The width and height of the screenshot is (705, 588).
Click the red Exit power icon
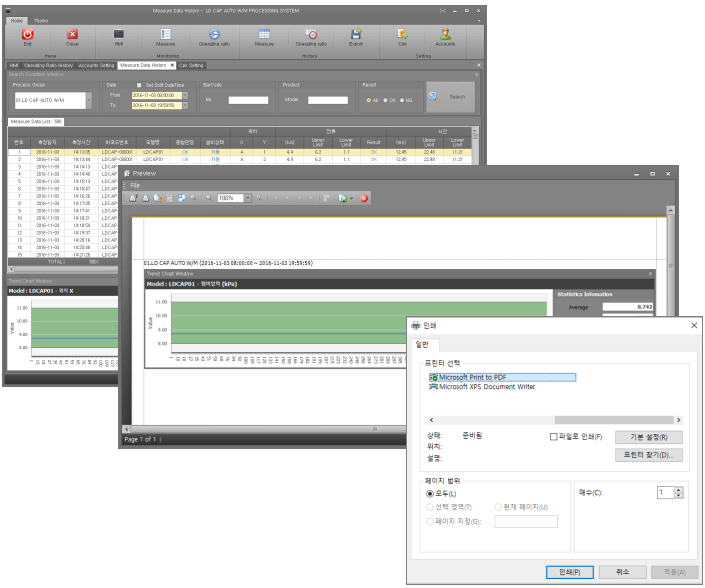coord(27,34)
